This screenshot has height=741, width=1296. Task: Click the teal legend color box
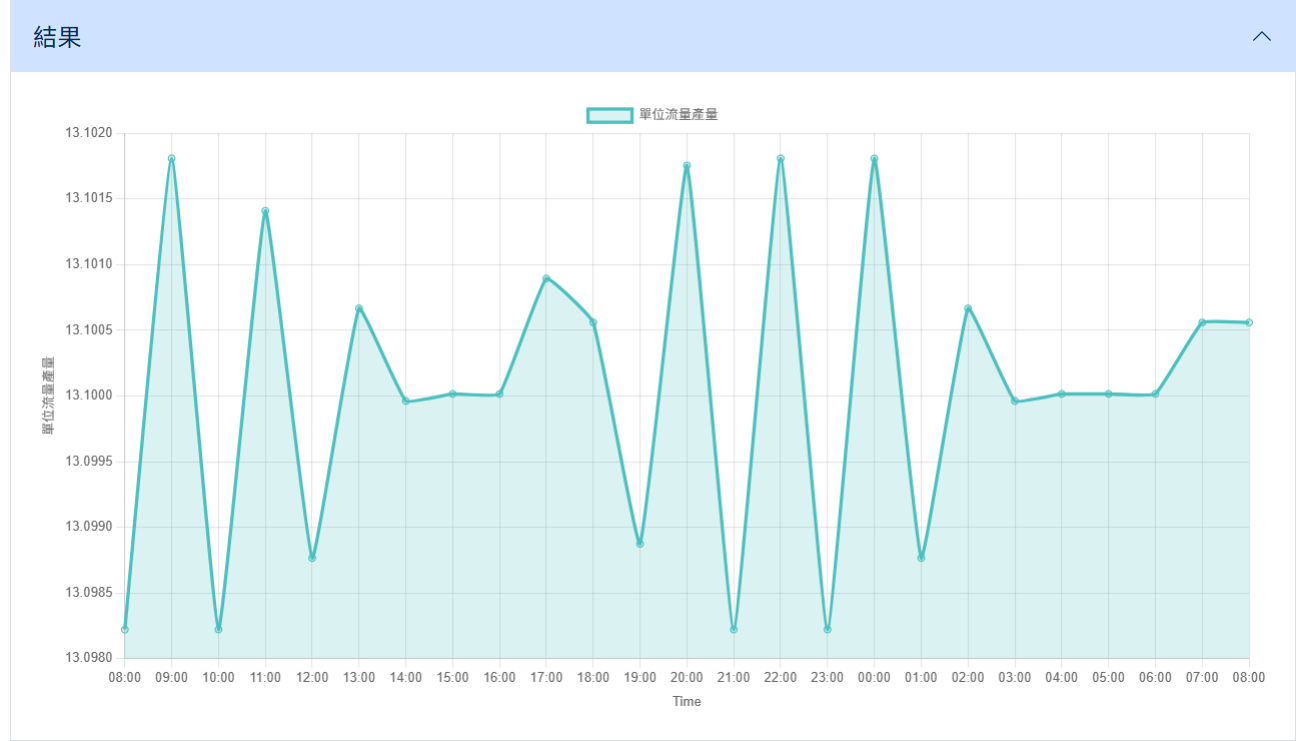609,115
